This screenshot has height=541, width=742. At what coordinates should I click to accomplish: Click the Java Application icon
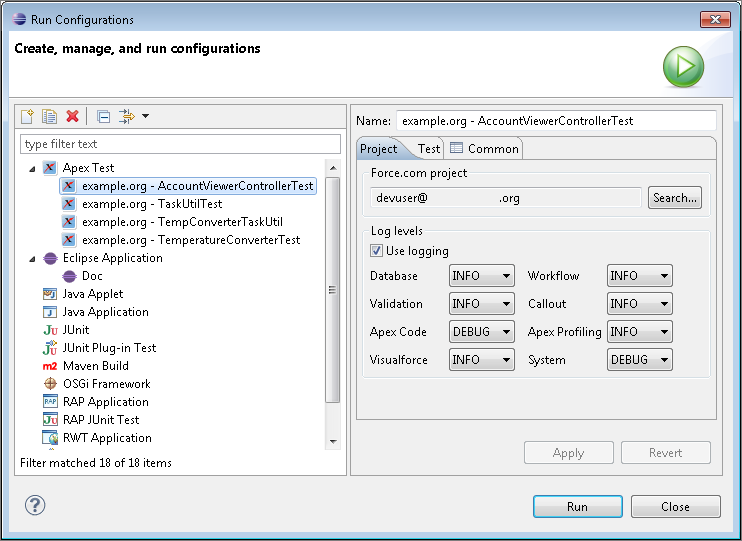coord(50,312)
